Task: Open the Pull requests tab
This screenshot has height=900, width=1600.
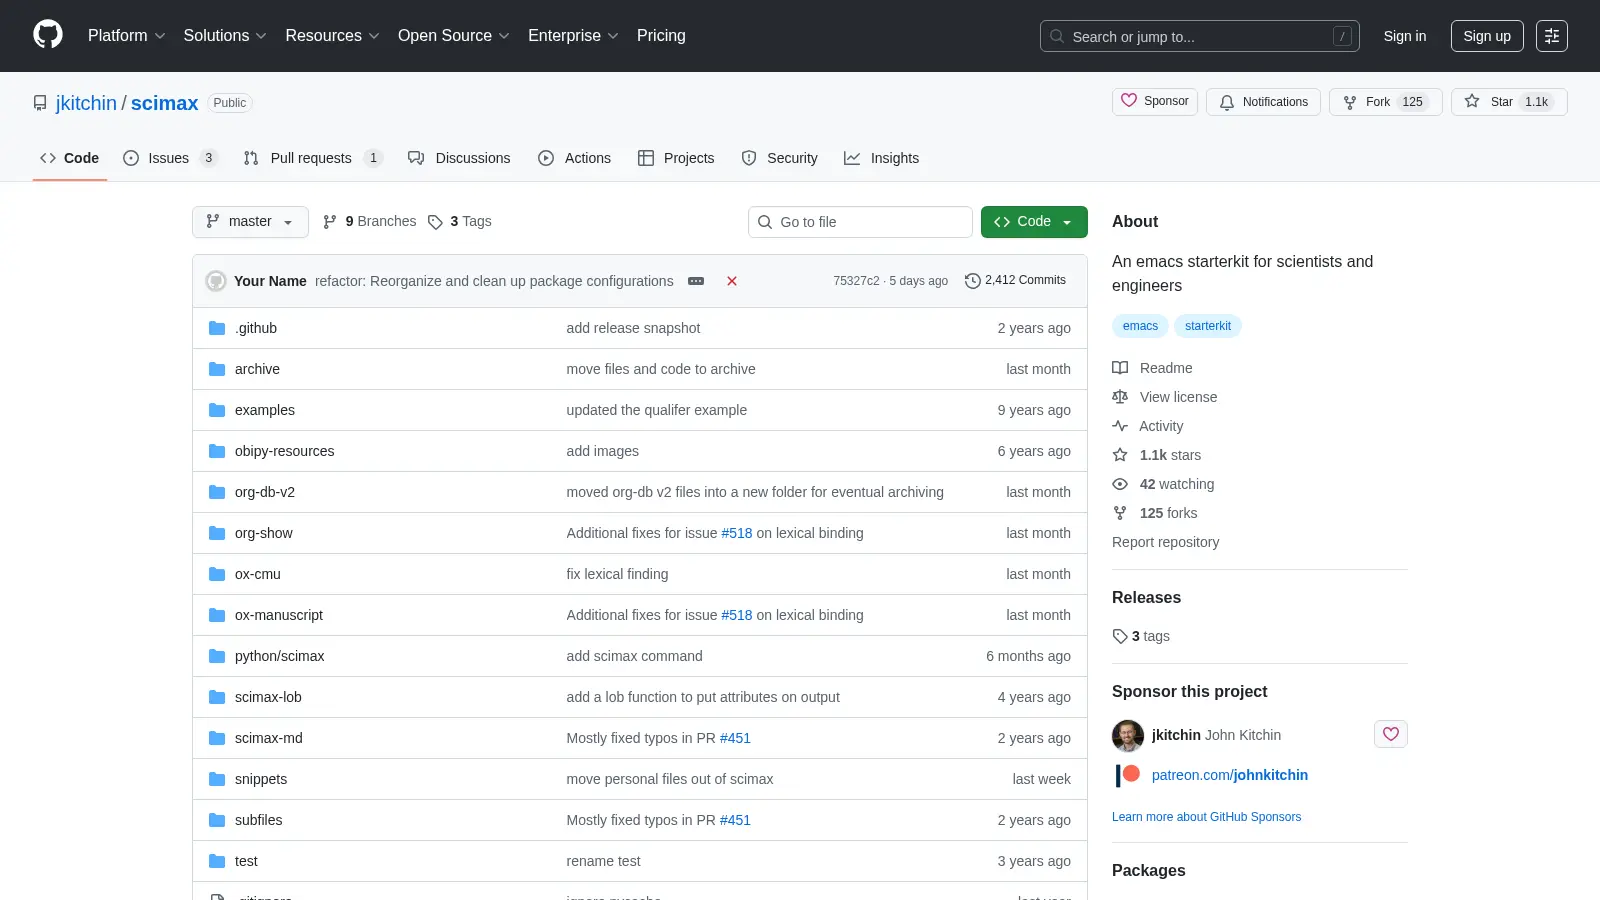Action: (x=313, y=158)
